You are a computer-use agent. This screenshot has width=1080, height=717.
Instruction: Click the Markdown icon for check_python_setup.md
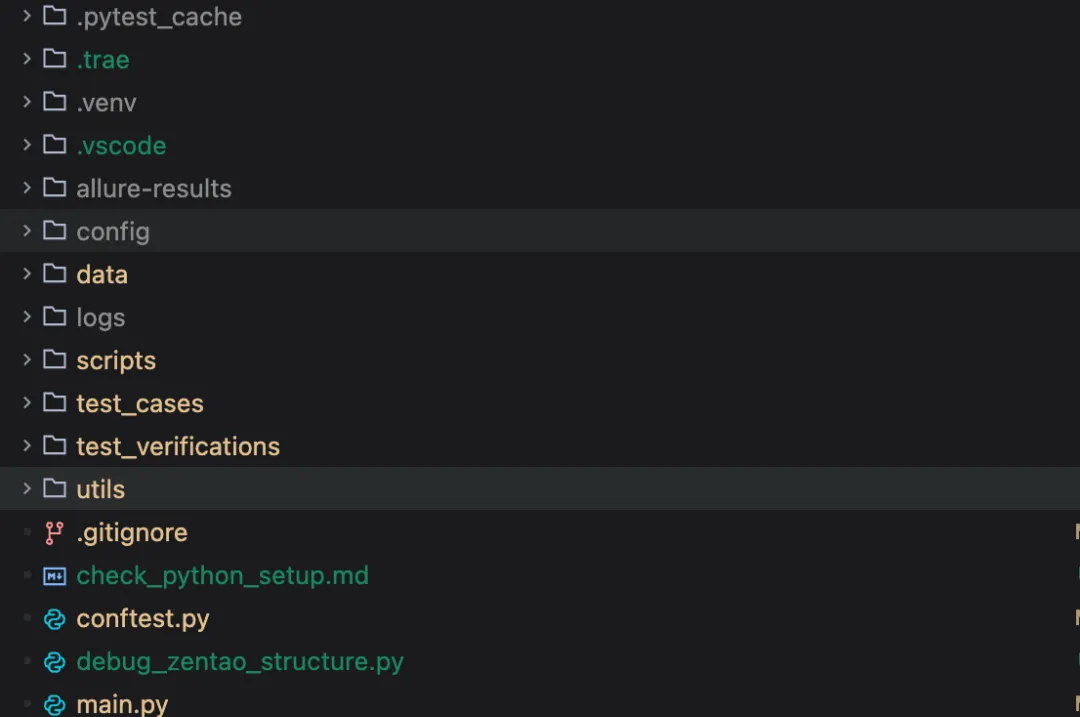click(54, 576)
